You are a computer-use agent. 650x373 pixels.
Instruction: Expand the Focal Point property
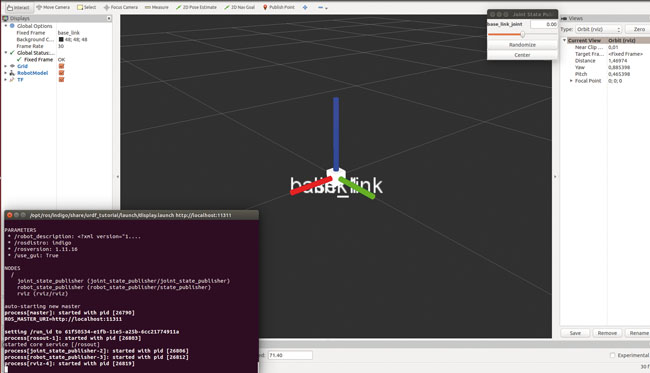click(x=571, y=81)
